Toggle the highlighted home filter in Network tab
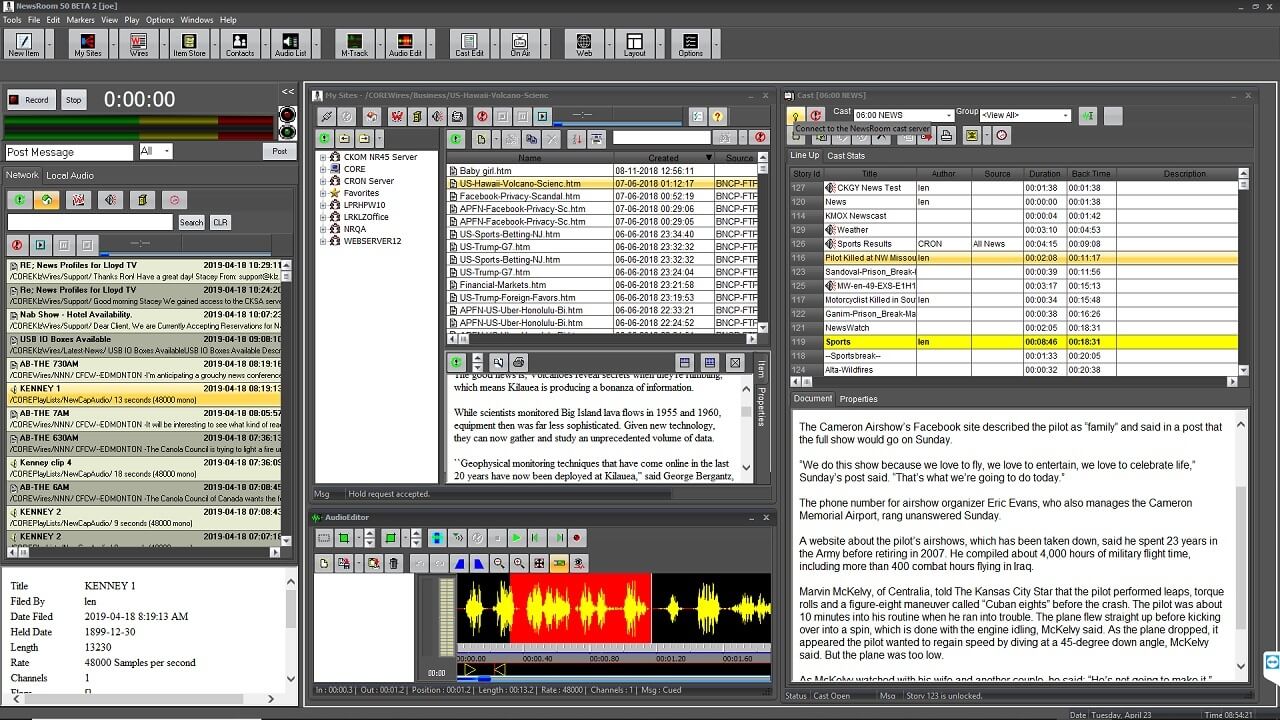This screenshot has height=720, width=1280. click(x=47, y=200)
